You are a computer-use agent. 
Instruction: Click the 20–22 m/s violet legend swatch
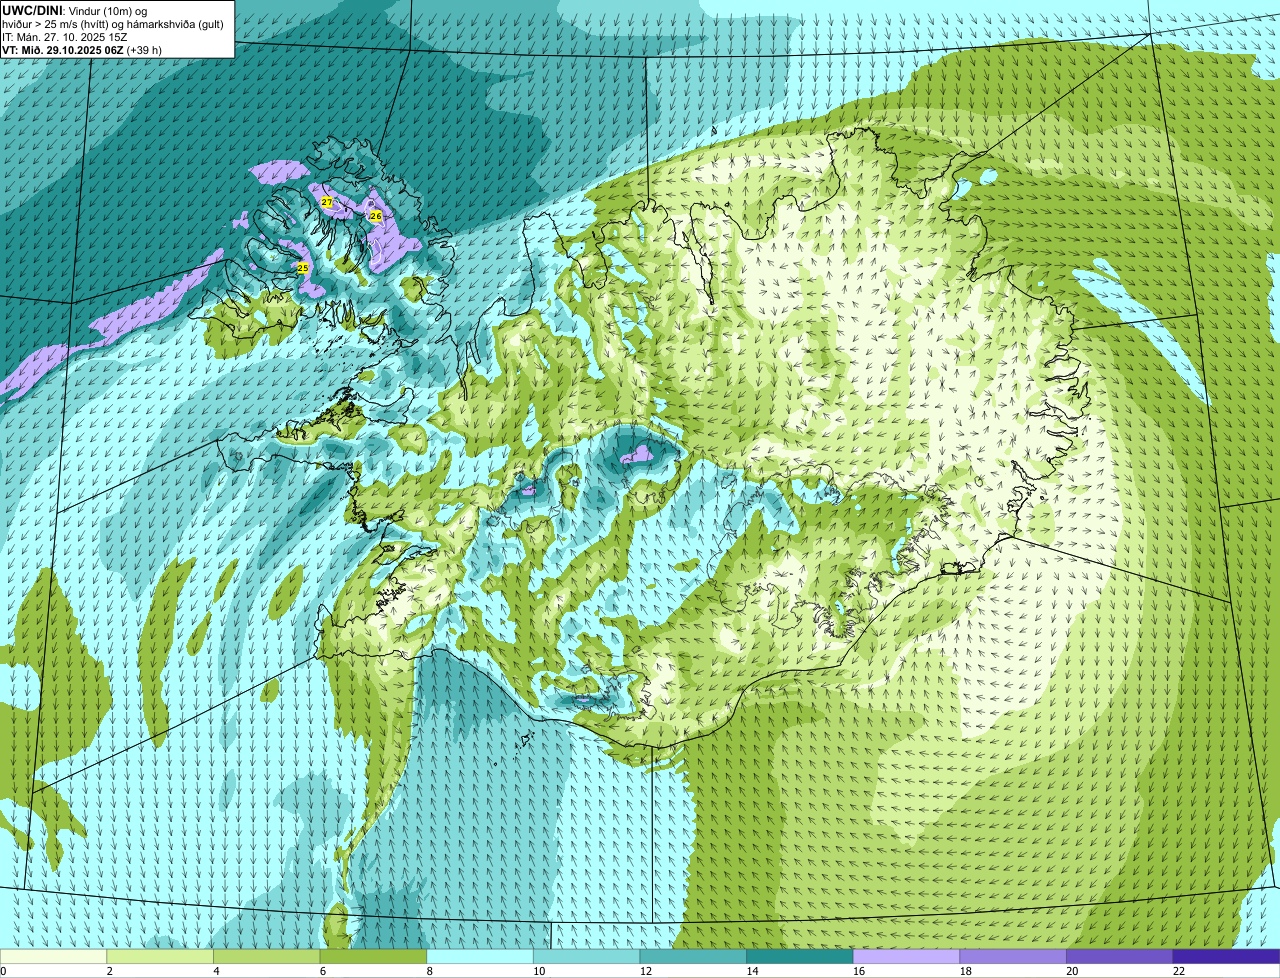[1120, 956]
